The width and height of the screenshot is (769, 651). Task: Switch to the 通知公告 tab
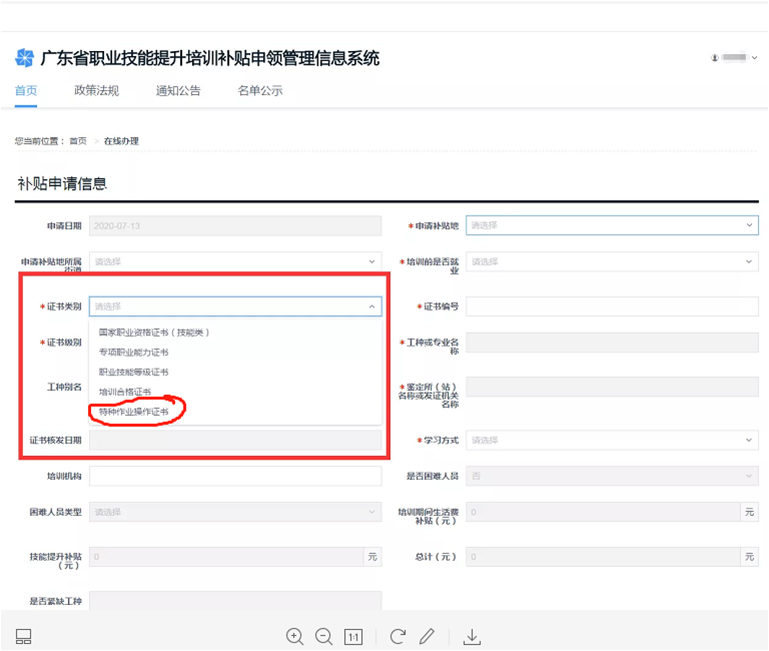(178, 91)
